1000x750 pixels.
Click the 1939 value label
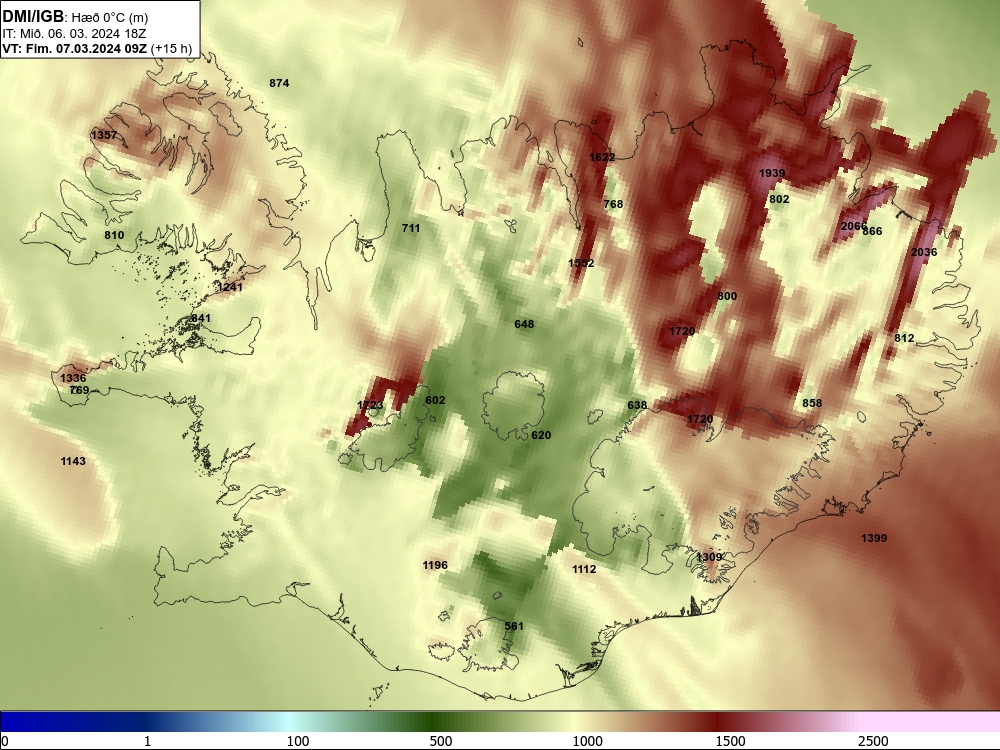pyautogui.click(x=772, y=173)
